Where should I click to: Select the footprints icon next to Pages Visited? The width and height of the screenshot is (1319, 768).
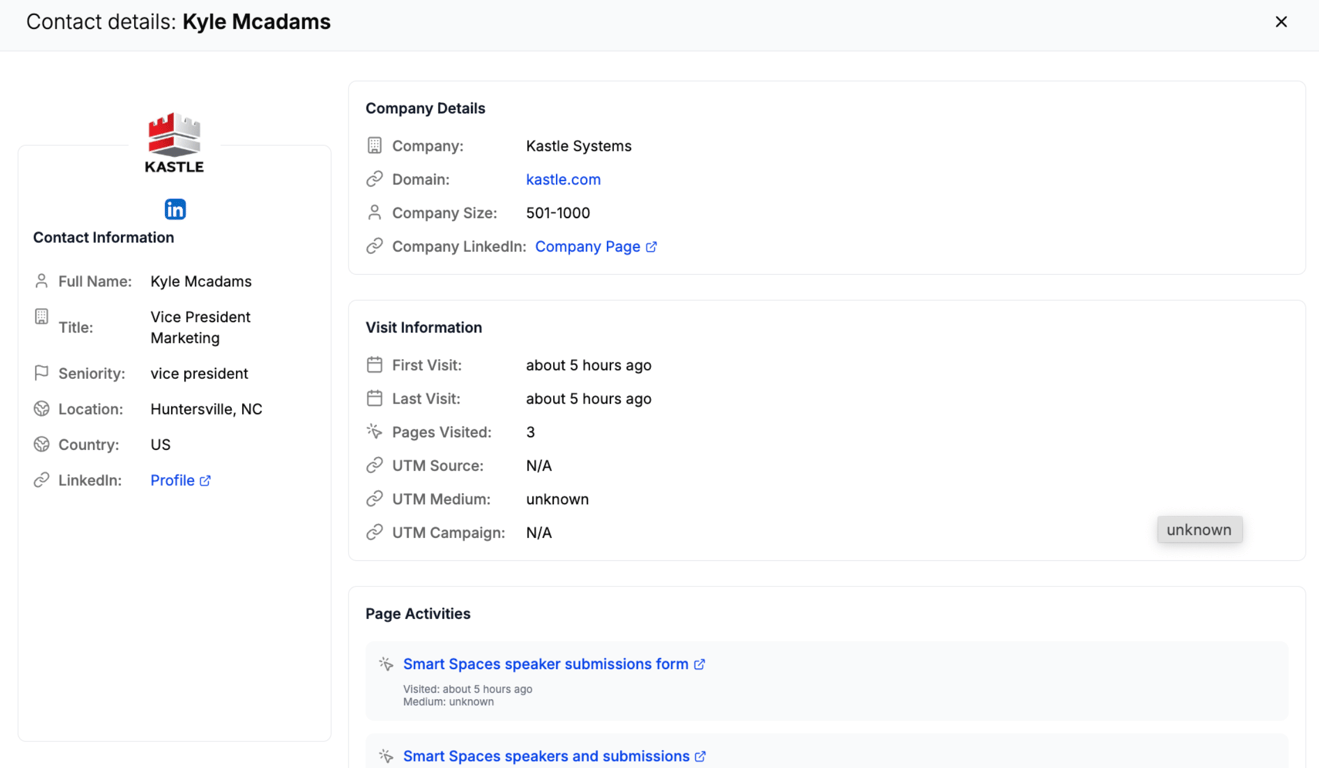374,431
